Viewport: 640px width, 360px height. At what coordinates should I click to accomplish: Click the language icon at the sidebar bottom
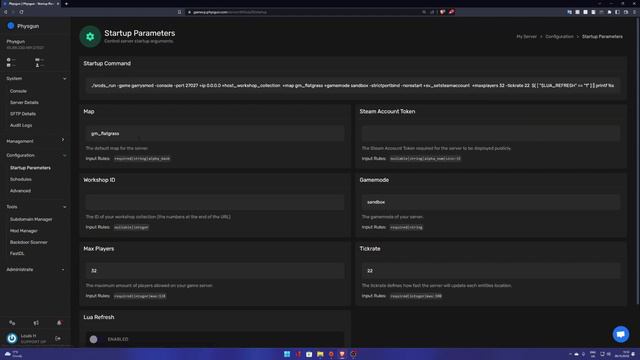[x=12, y=323]
